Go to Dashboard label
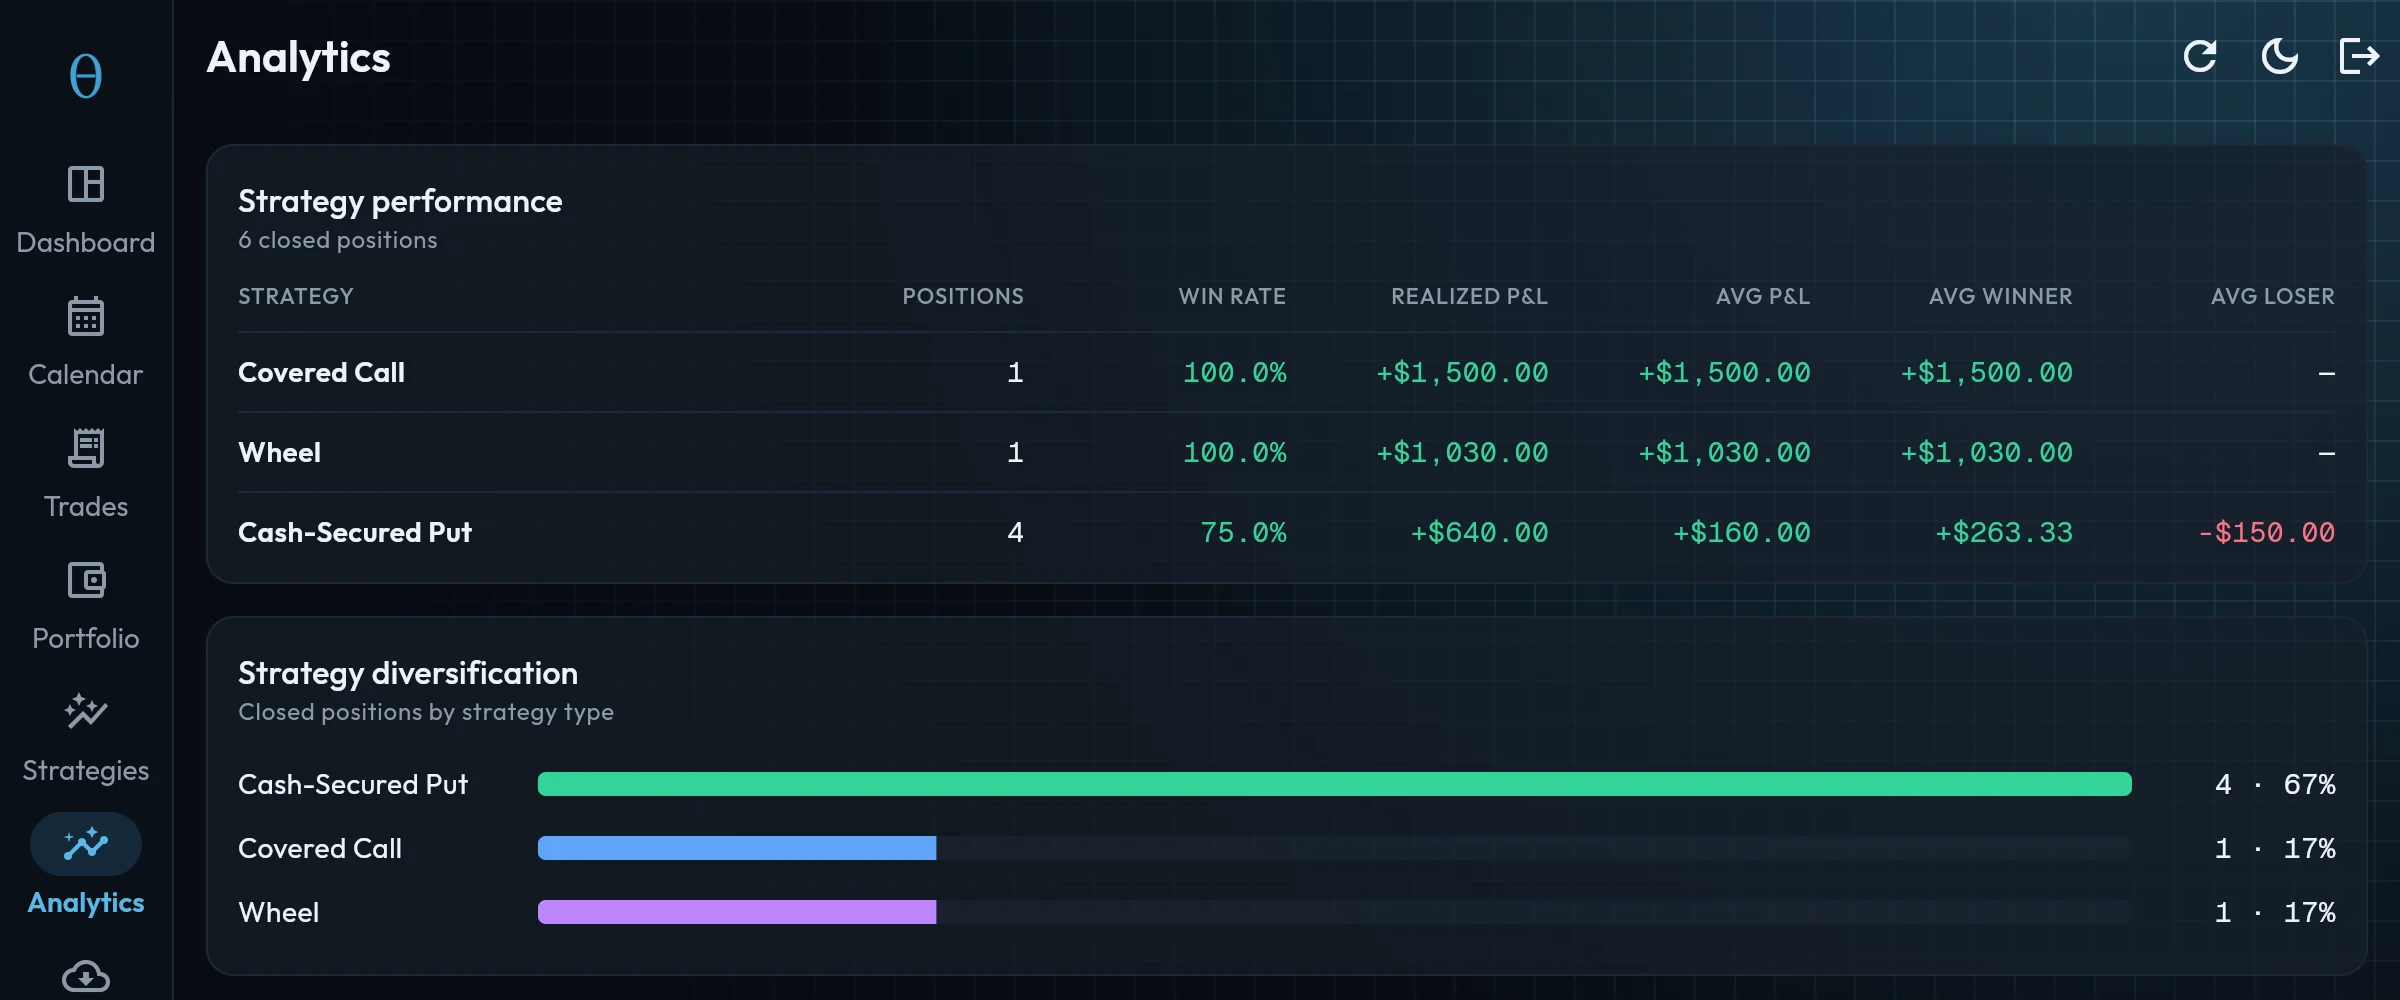Image resolution: width=2400 pixels, height=1000 pixels. pos(86,243)
